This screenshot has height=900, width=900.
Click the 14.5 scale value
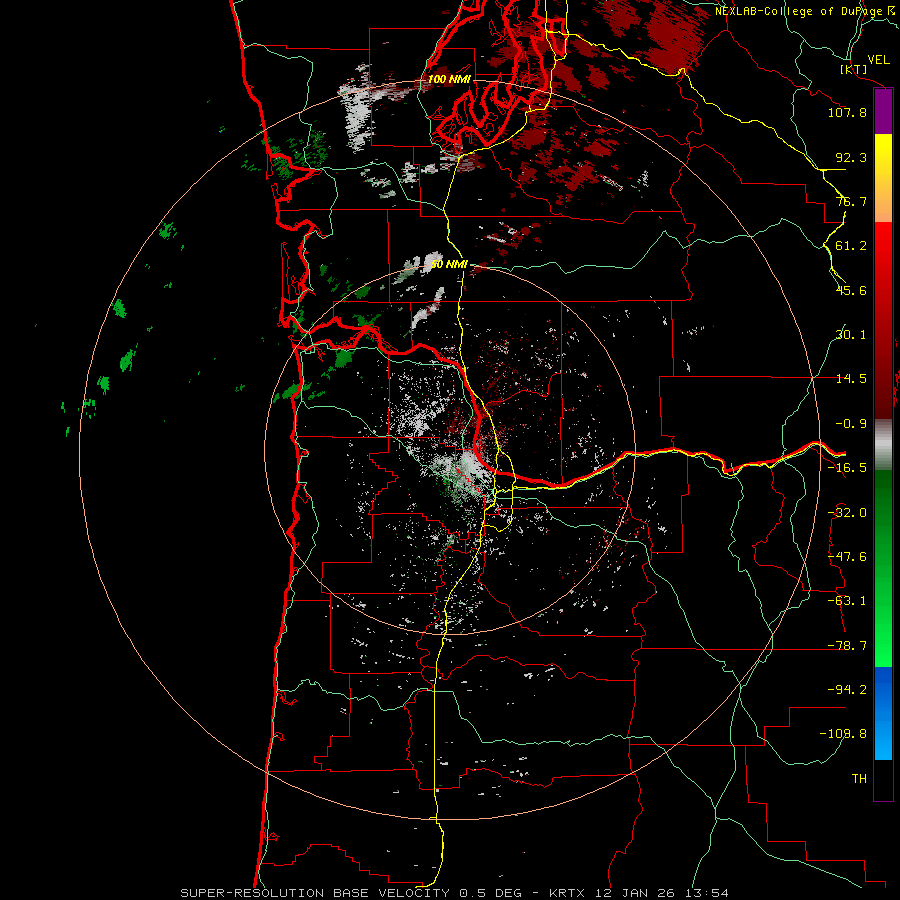click(x=851, y=379)
